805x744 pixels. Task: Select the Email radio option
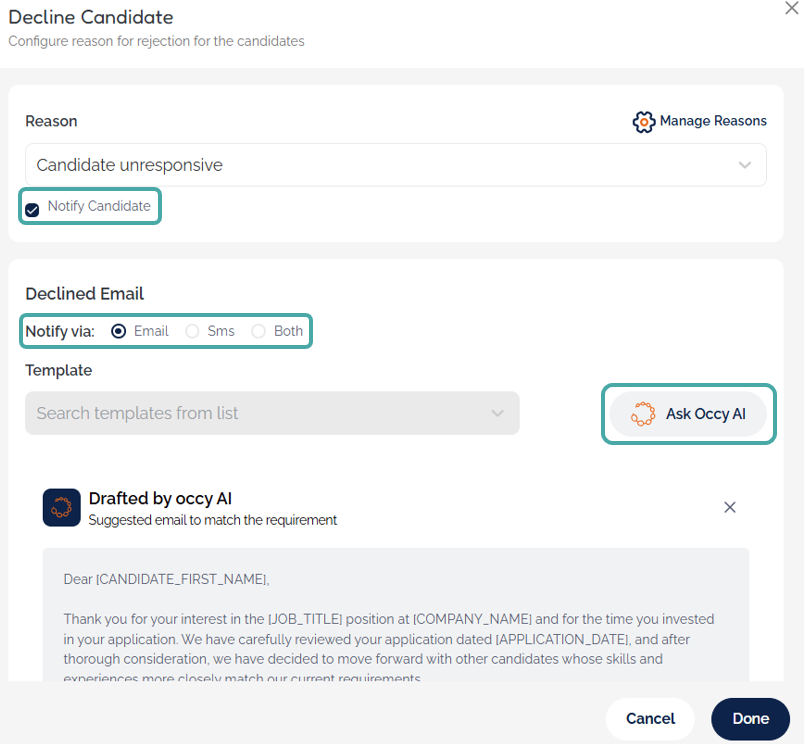click(x=119, y=331)
